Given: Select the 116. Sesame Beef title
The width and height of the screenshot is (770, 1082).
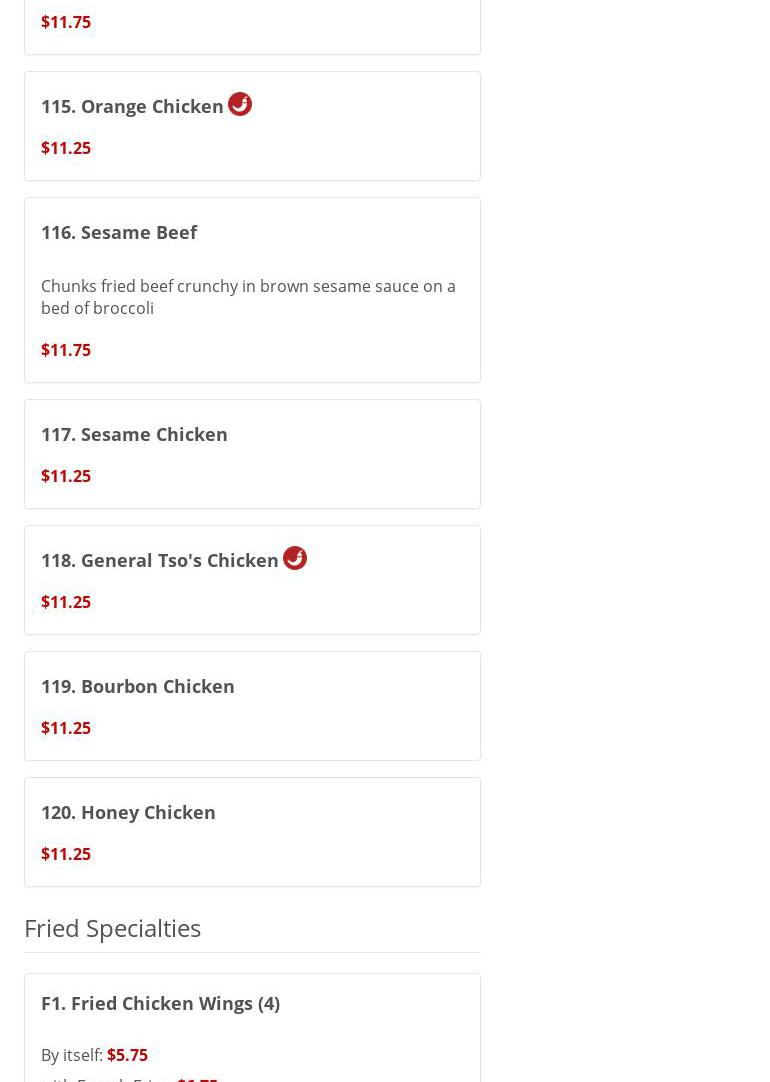Looking at the screenshot, I should 119,232.
